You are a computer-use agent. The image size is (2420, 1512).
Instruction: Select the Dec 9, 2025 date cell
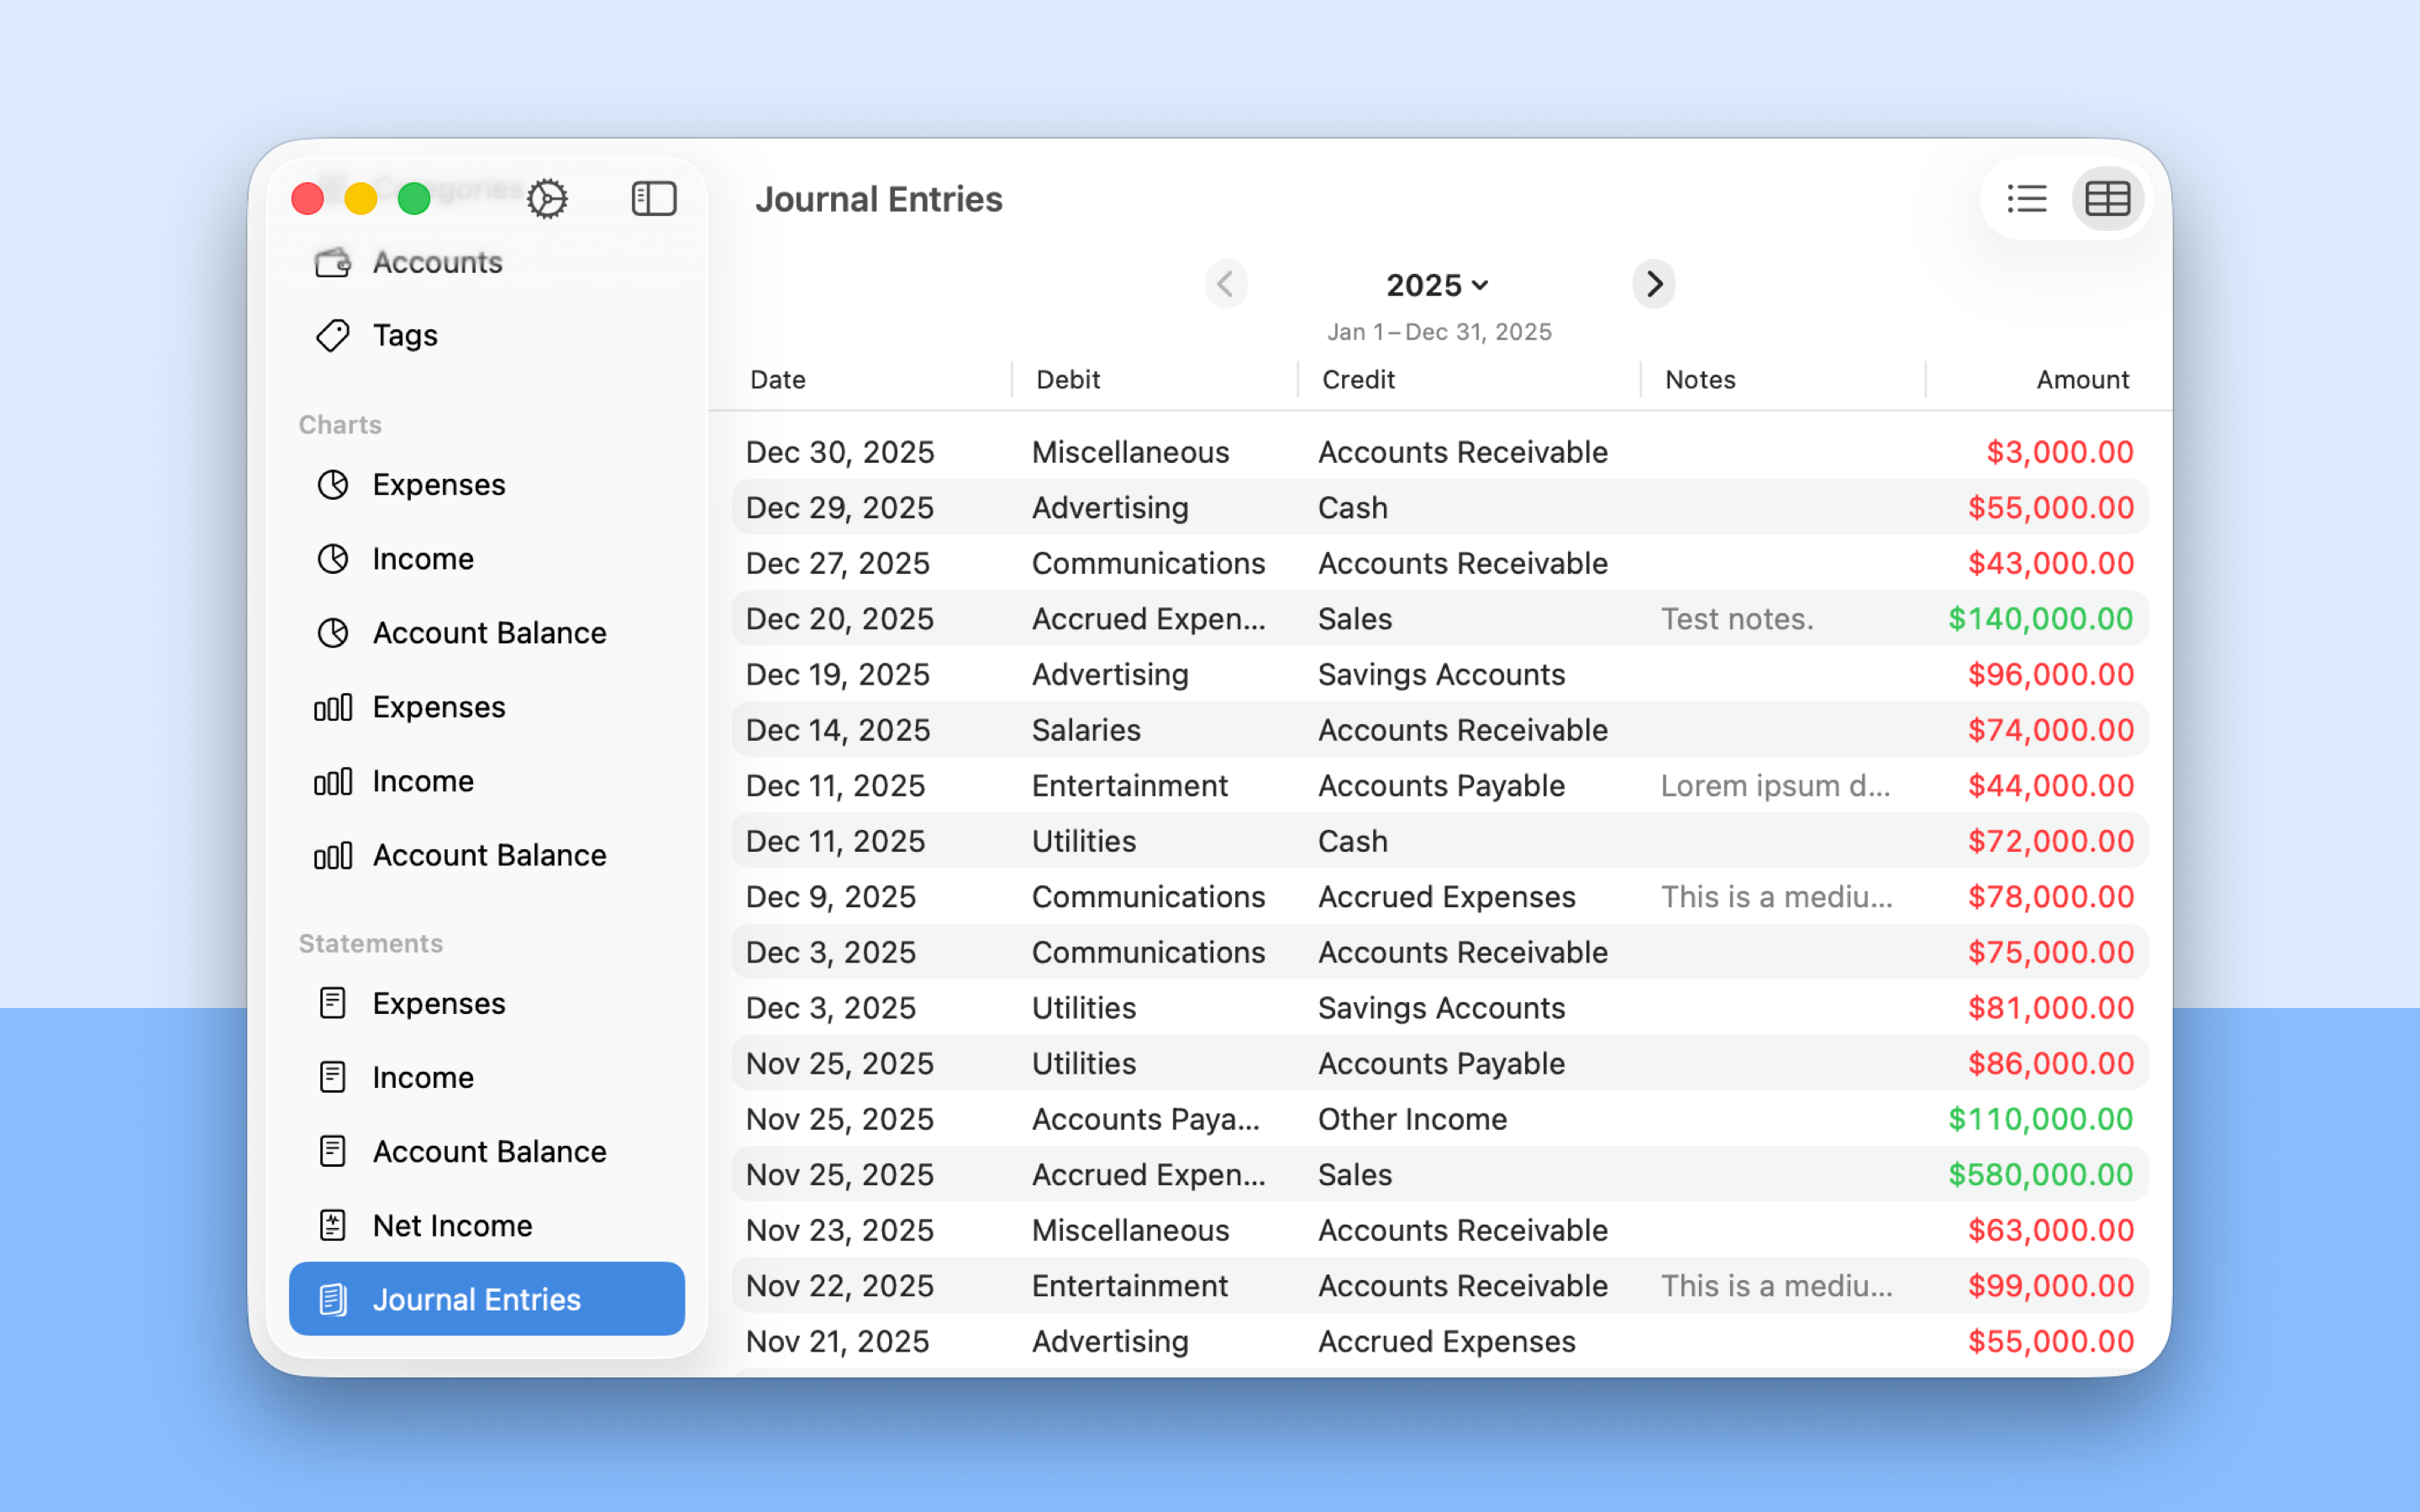pyautogui.click(x=831, y=897)
